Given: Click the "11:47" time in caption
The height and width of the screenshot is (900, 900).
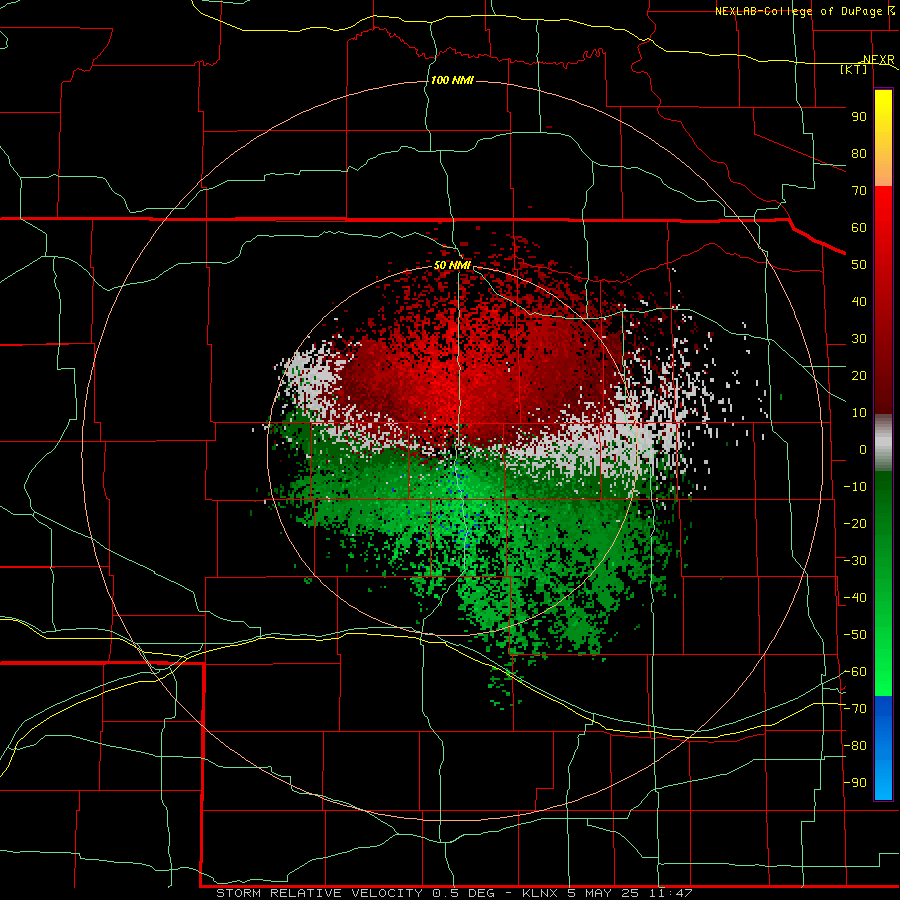Looking at the screenshot, I should (670, 893).
